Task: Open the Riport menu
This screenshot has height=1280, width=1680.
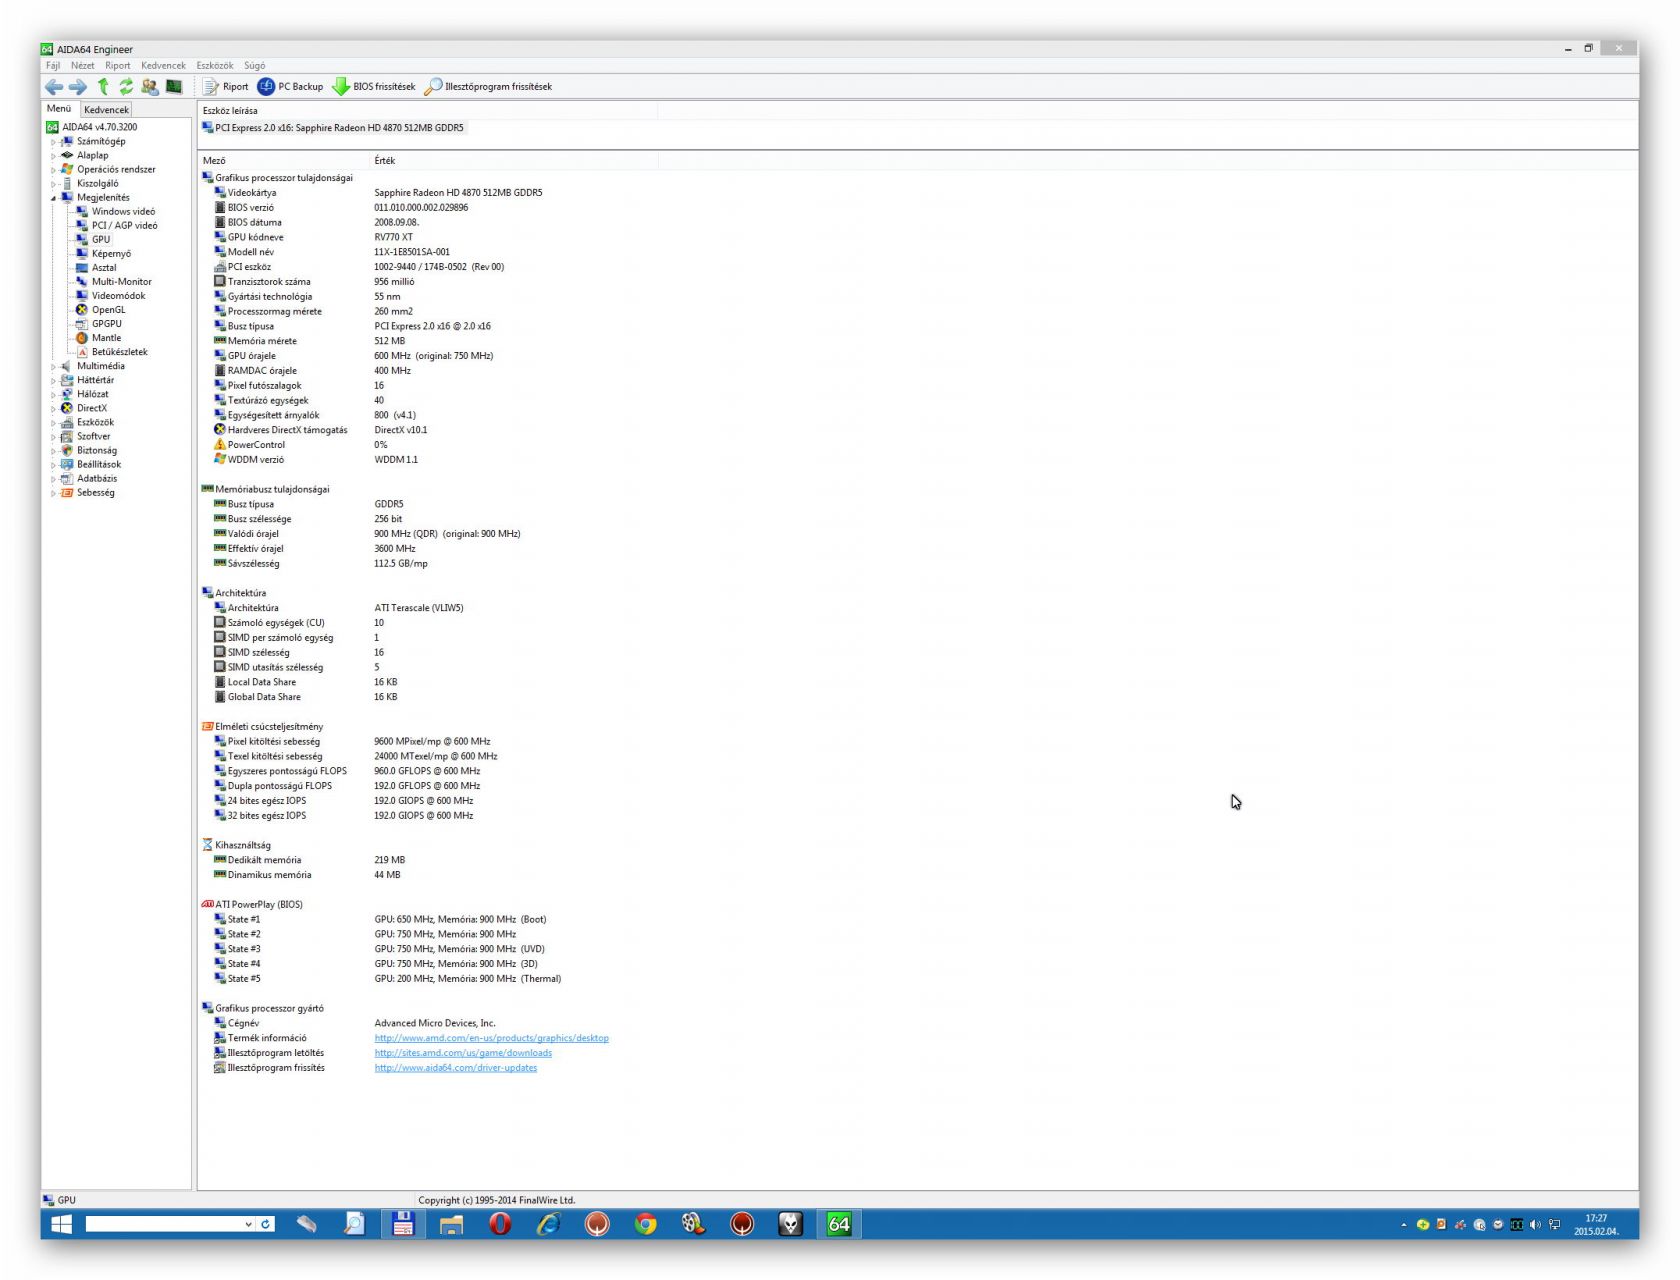Action: [x=118, y=66]
